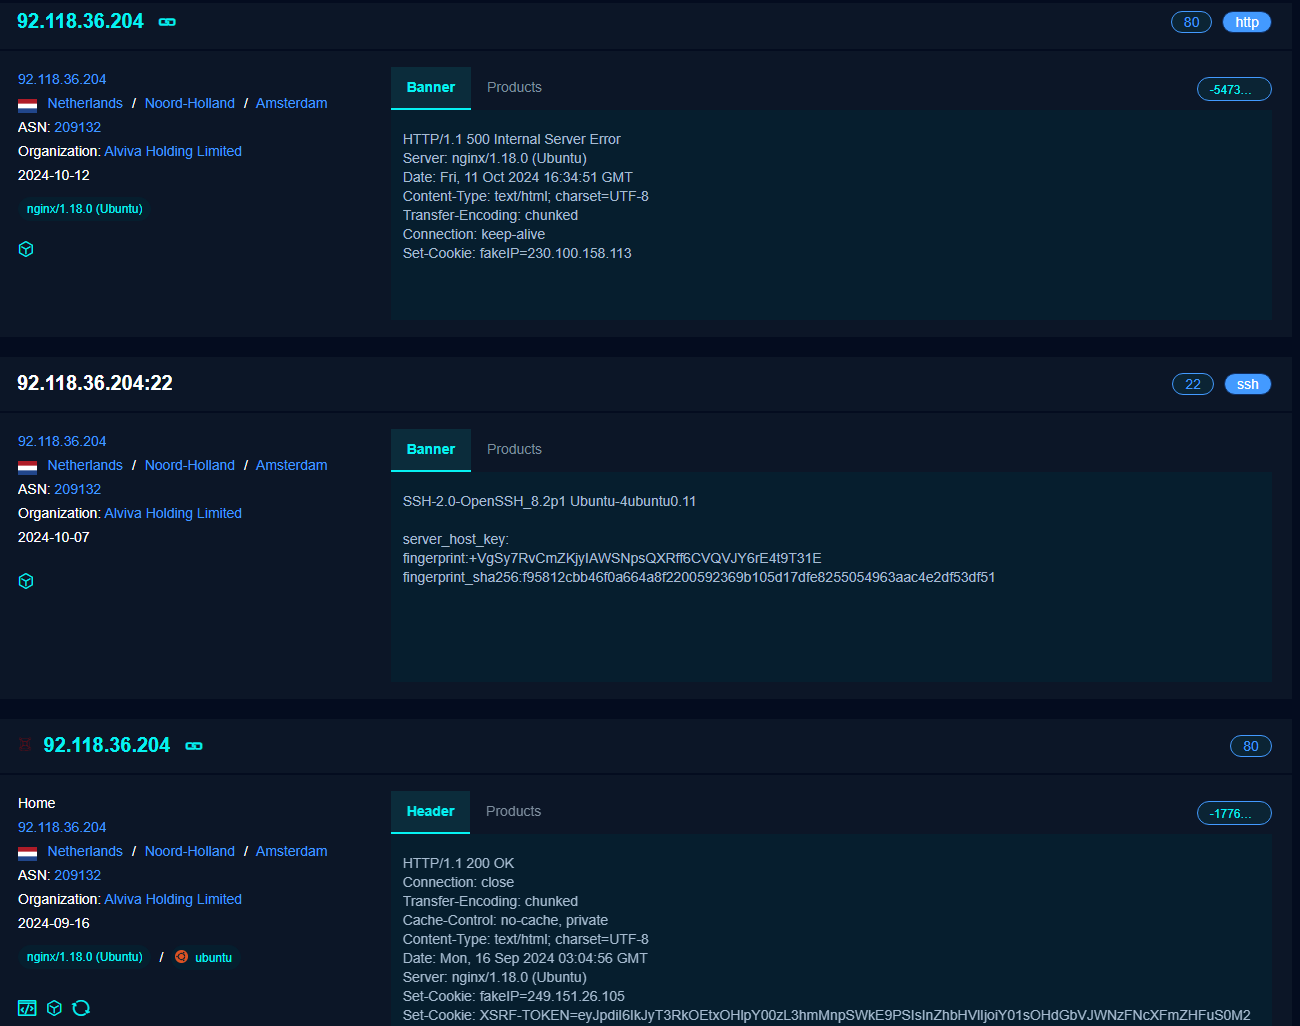Screen dimensions: 1300x1026
Task: Click the link icon beside the third result title
Action: tap(194, 746)
